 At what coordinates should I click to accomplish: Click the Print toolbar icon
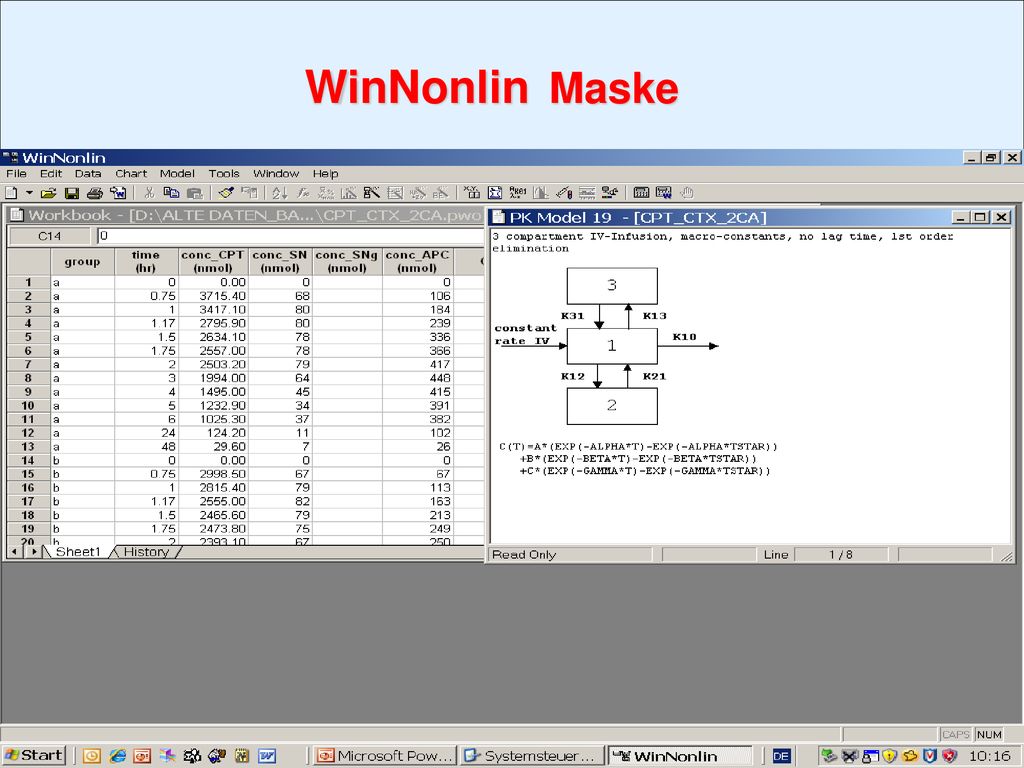[95, 193]
